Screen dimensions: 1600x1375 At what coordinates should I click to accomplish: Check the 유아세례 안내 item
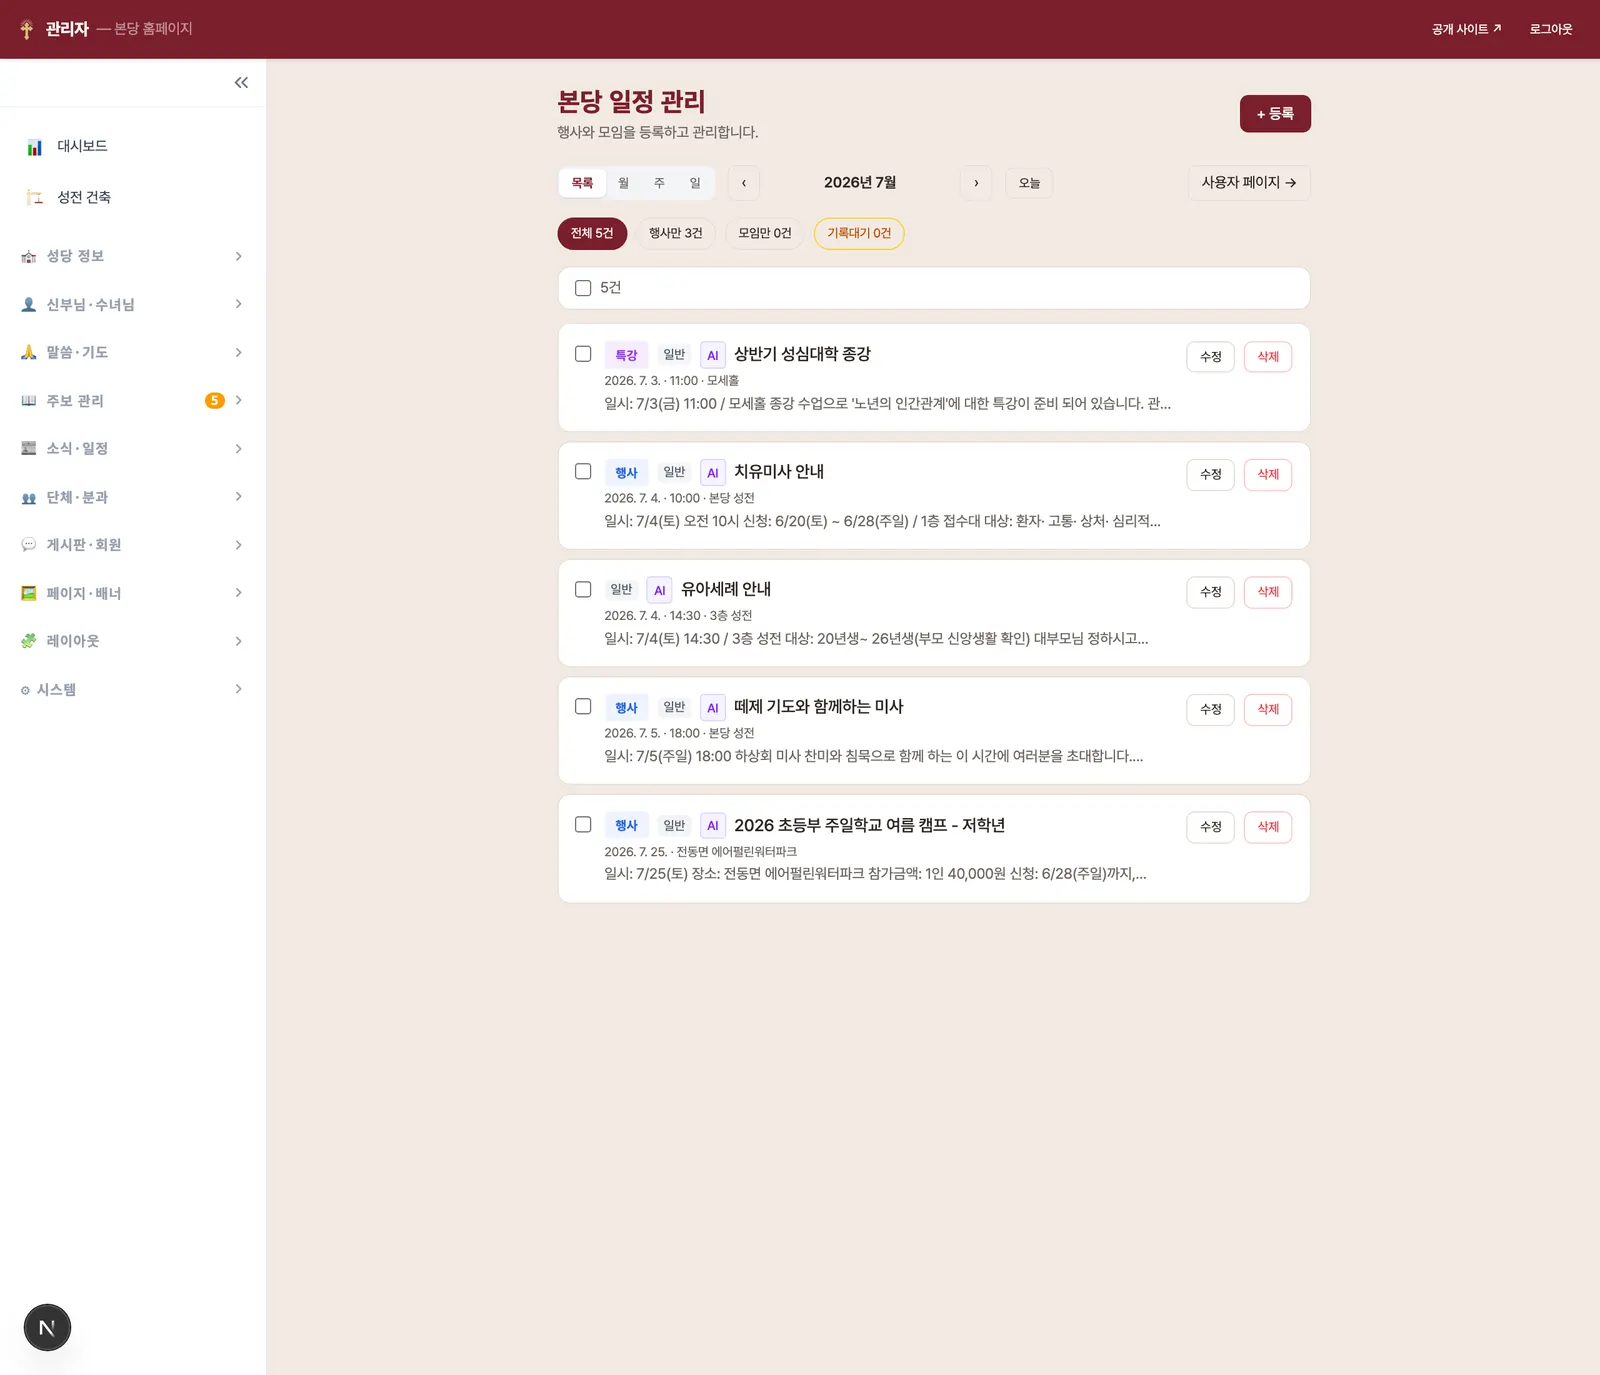pyautogui.click(x=583, y=590)
